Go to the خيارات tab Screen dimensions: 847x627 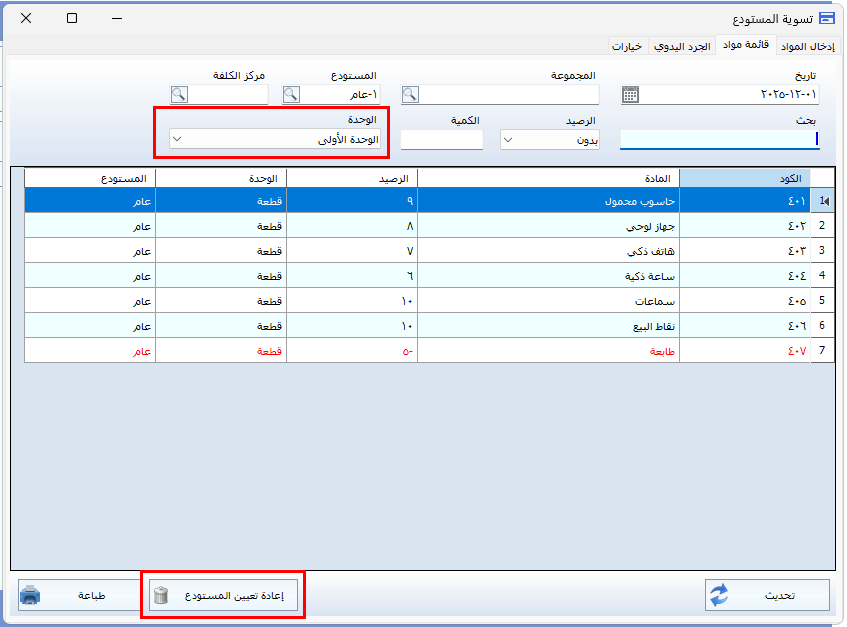click(x=627, y=46)
